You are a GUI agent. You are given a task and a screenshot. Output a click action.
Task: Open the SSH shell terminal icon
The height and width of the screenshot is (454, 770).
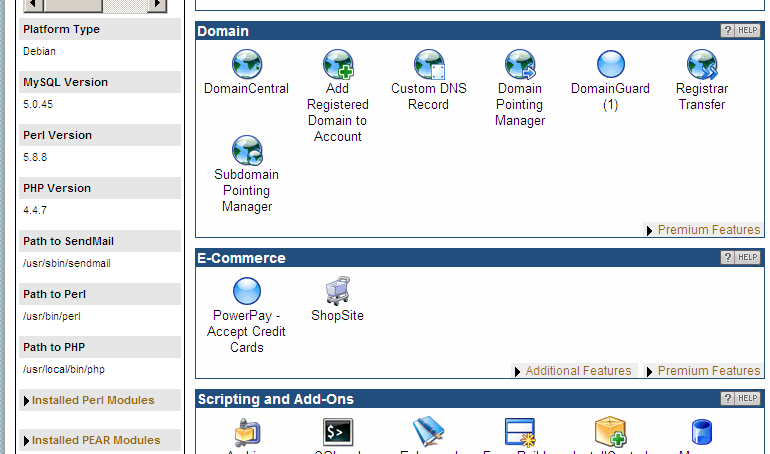click(x=337, y=432)
